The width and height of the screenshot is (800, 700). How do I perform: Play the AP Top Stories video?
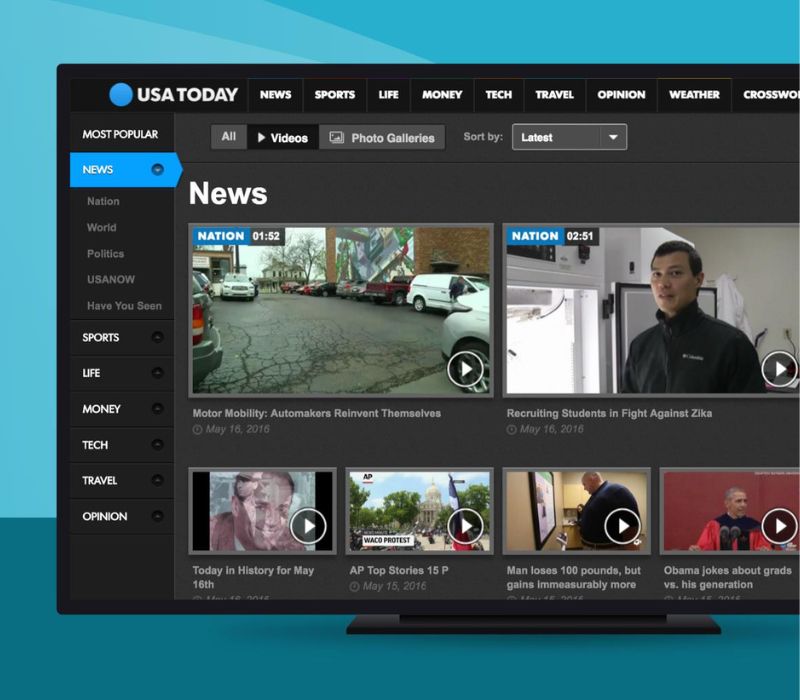click(465, 526)
